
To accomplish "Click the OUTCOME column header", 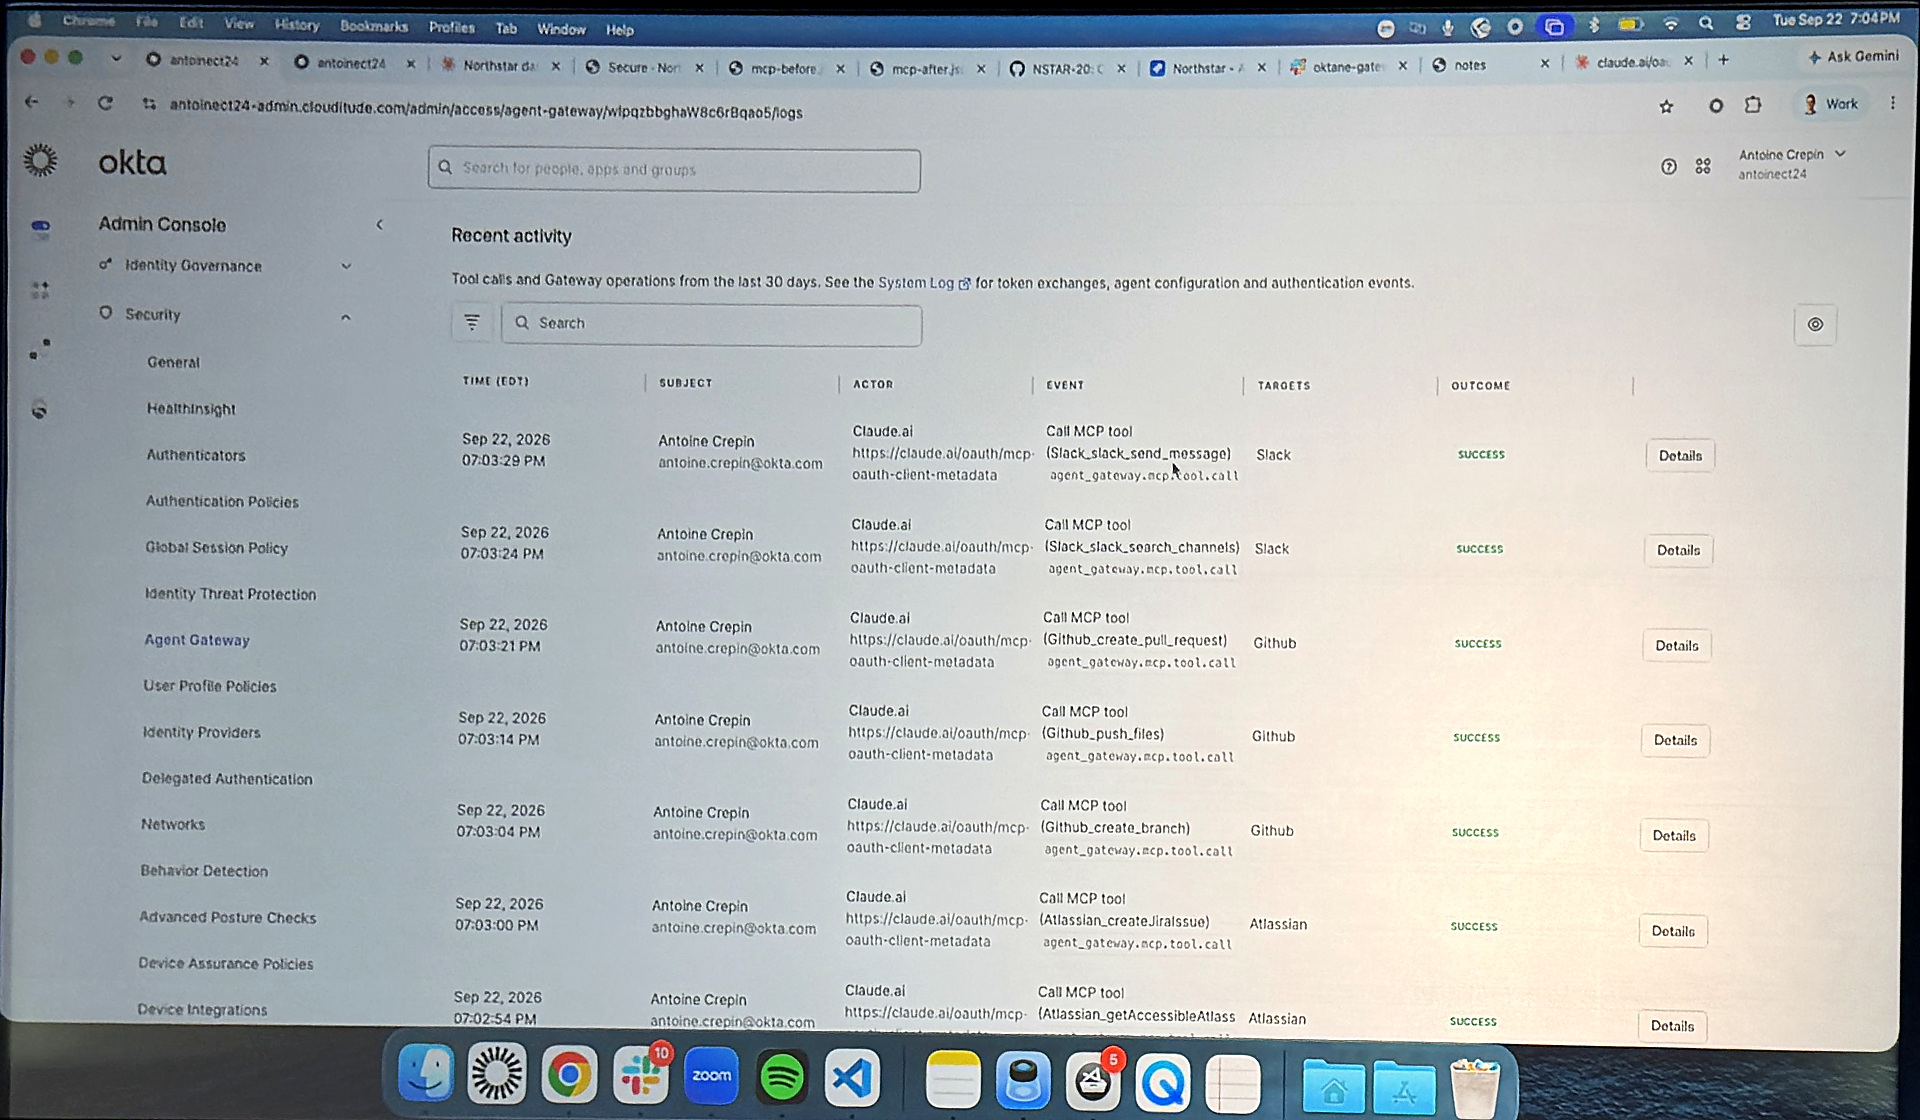I will (1481, 386).
